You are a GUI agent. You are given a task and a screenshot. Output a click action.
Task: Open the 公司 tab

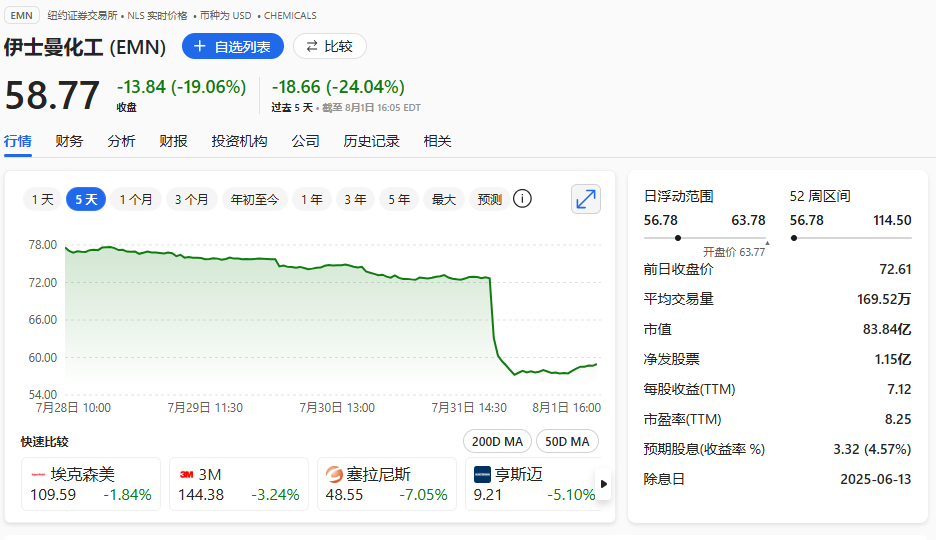(x=306, y=141)
